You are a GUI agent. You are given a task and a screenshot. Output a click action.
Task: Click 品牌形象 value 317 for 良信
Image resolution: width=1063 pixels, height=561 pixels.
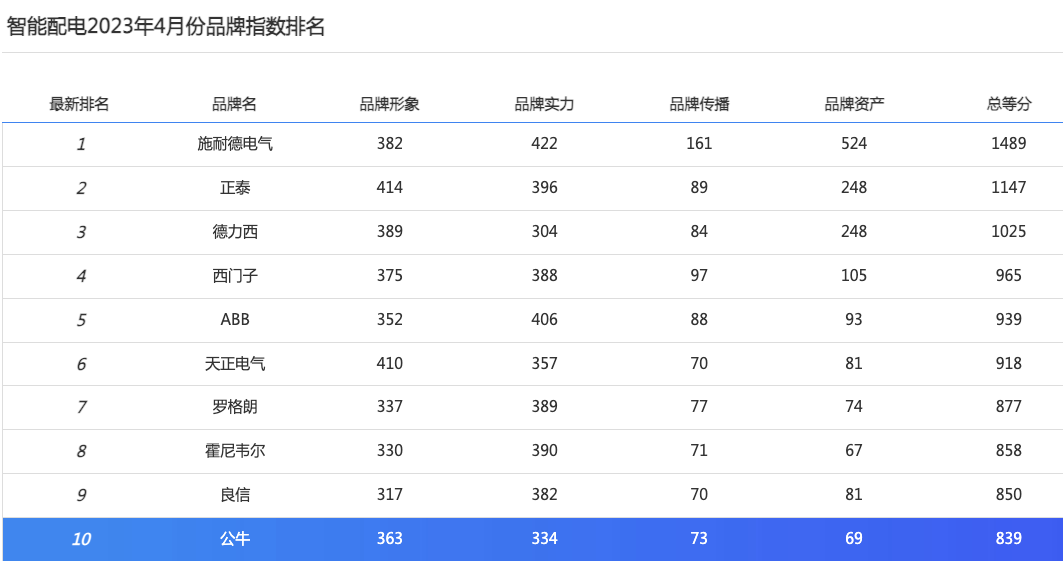390,495
